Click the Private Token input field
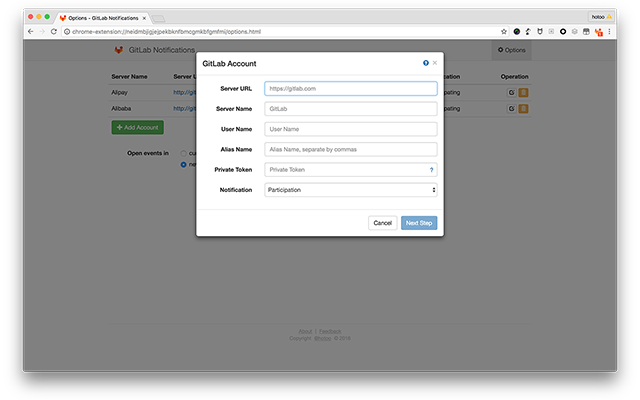The image size is (640, 400). click(351, 170)
